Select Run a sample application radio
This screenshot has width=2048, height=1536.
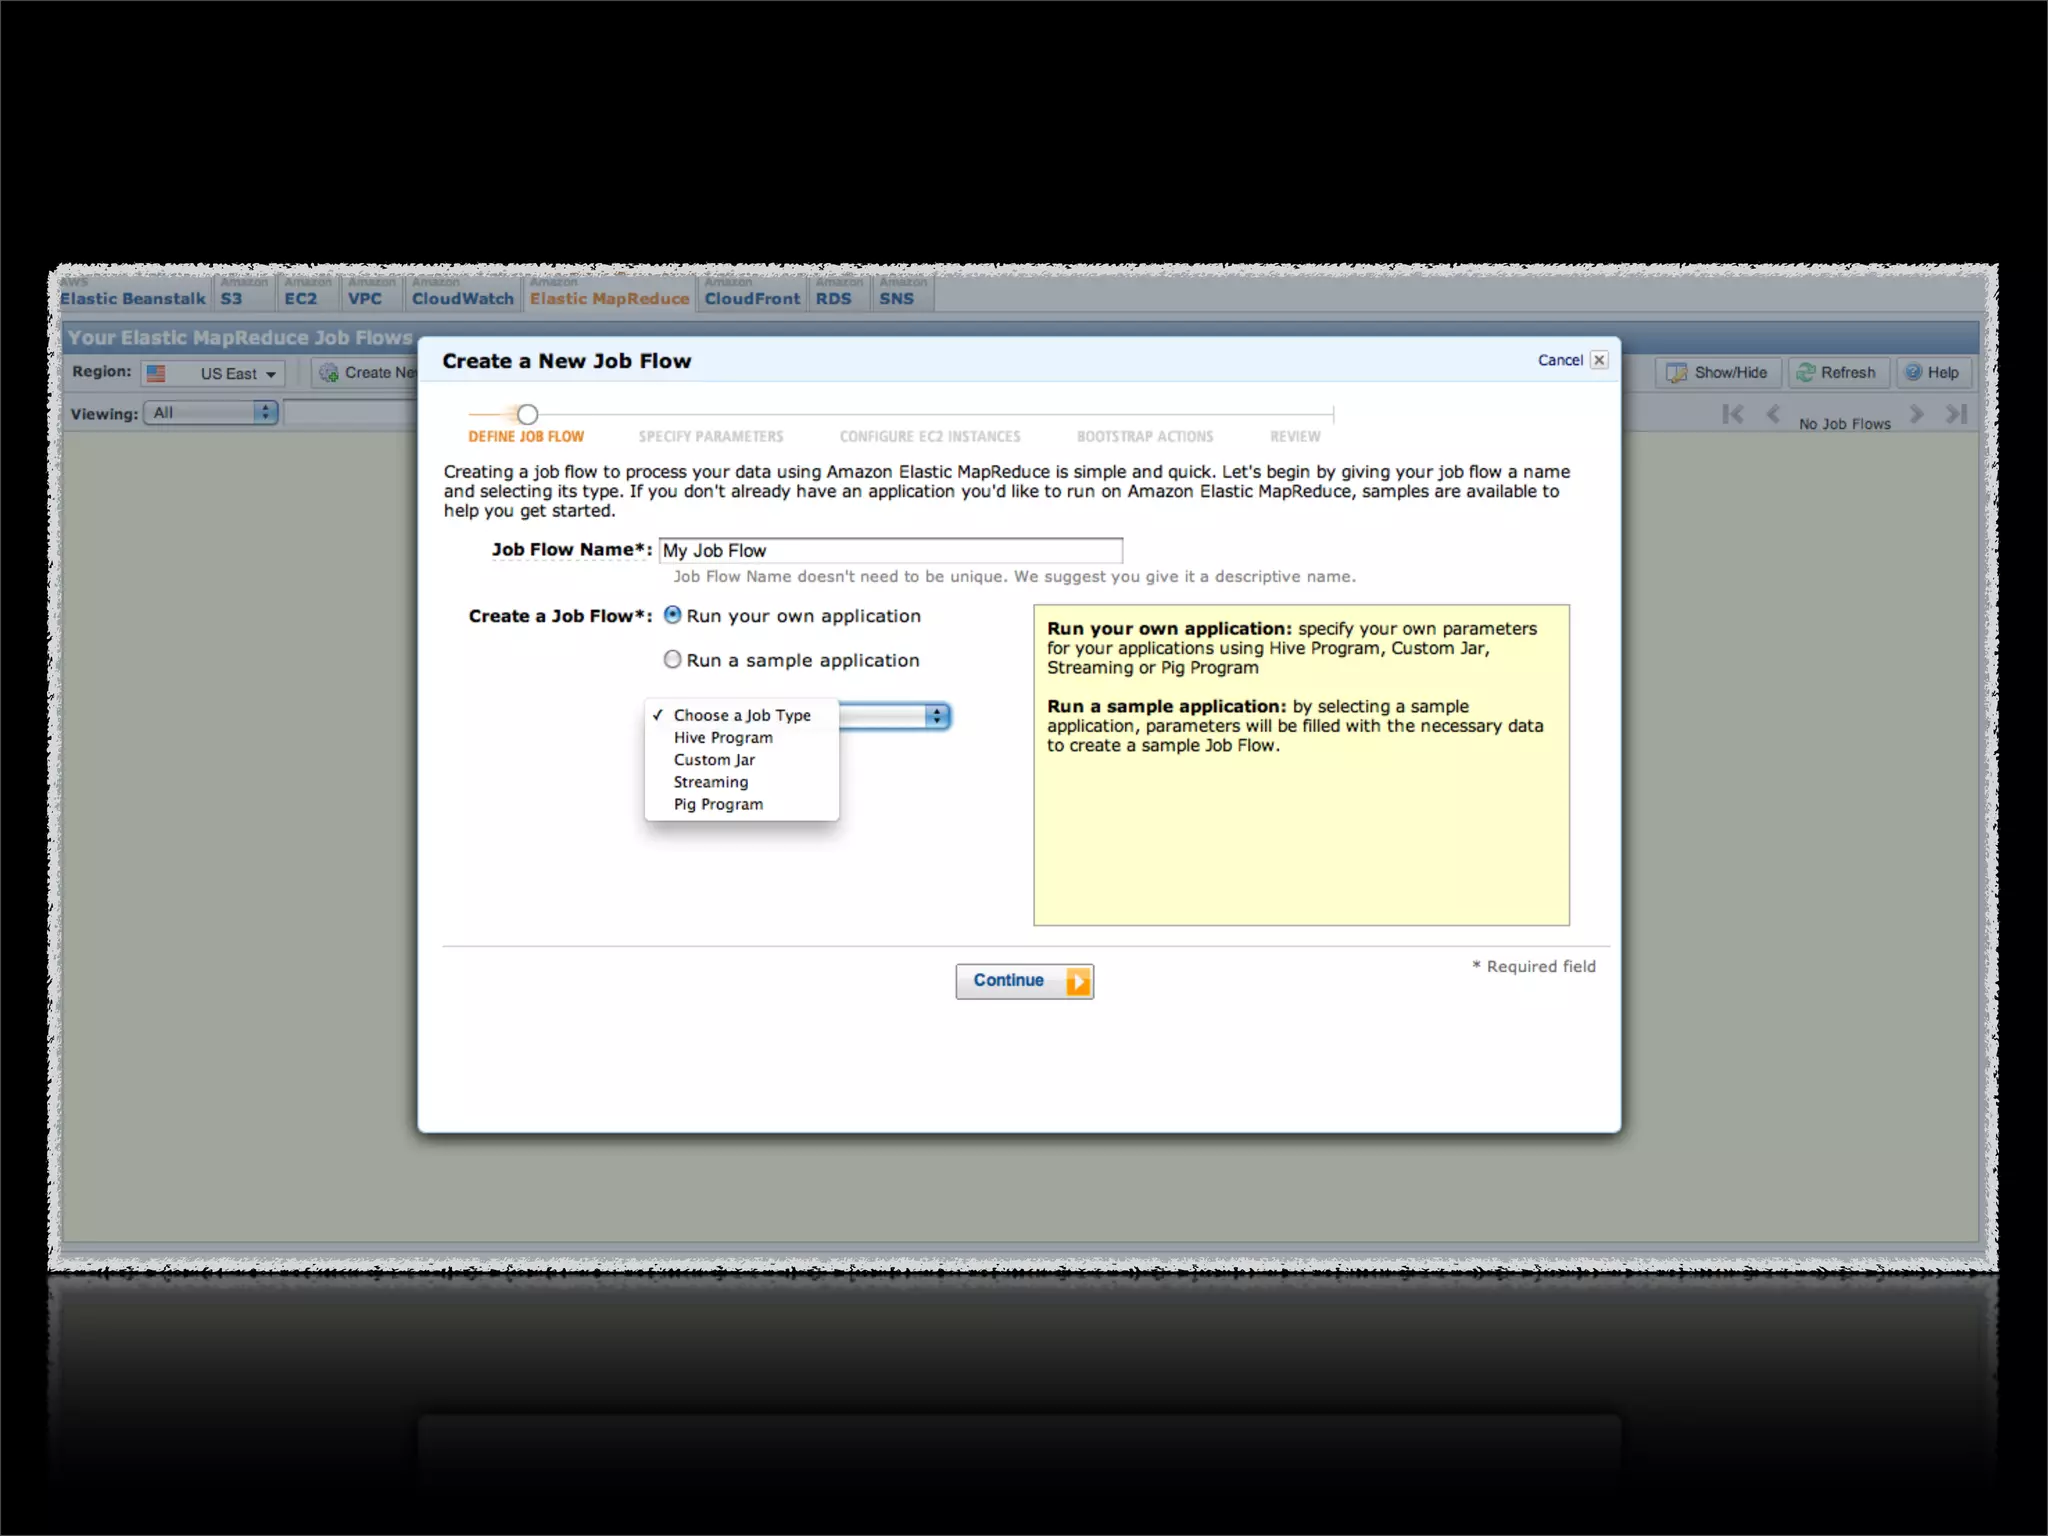tap(673, 659)
